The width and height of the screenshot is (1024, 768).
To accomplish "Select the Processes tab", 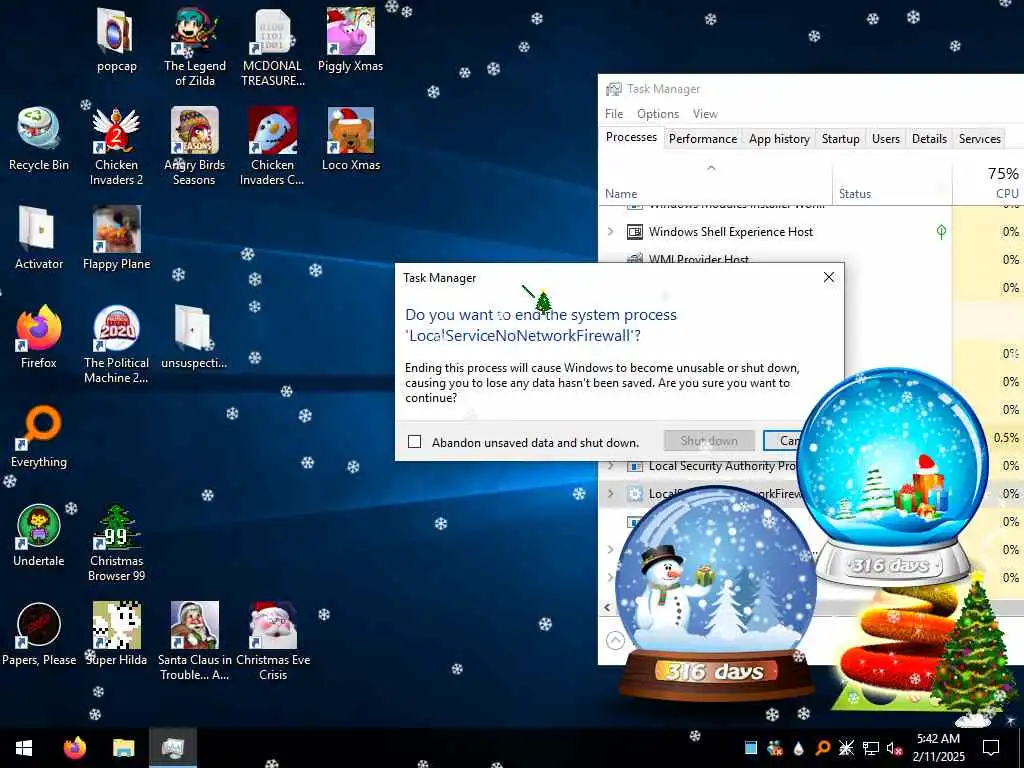I will (631, 137).
